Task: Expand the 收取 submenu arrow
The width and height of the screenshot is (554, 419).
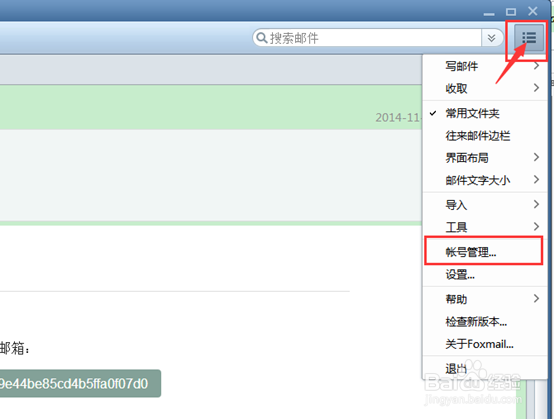Action: click(x=536, y=88)
